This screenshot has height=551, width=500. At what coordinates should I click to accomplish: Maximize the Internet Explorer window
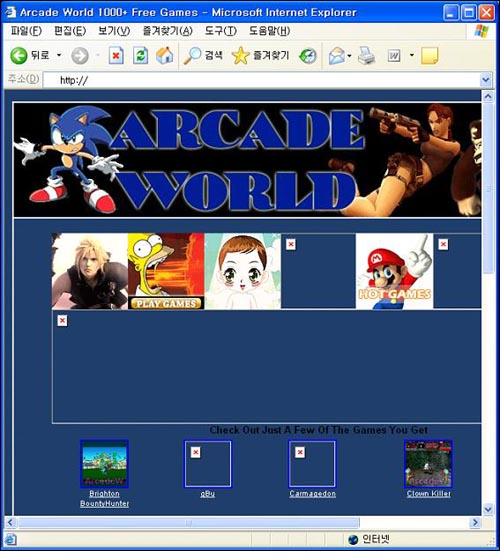pyautogui.click(x=469, y=13)
